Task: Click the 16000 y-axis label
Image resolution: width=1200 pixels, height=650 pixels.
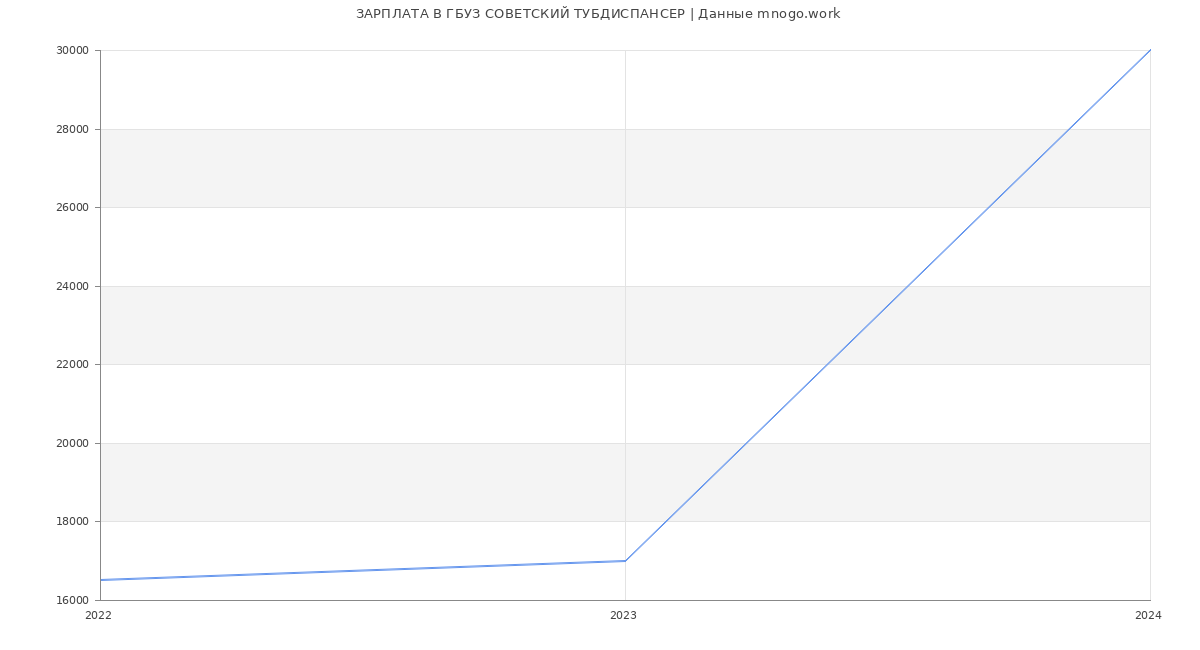Action: [72, 600]
